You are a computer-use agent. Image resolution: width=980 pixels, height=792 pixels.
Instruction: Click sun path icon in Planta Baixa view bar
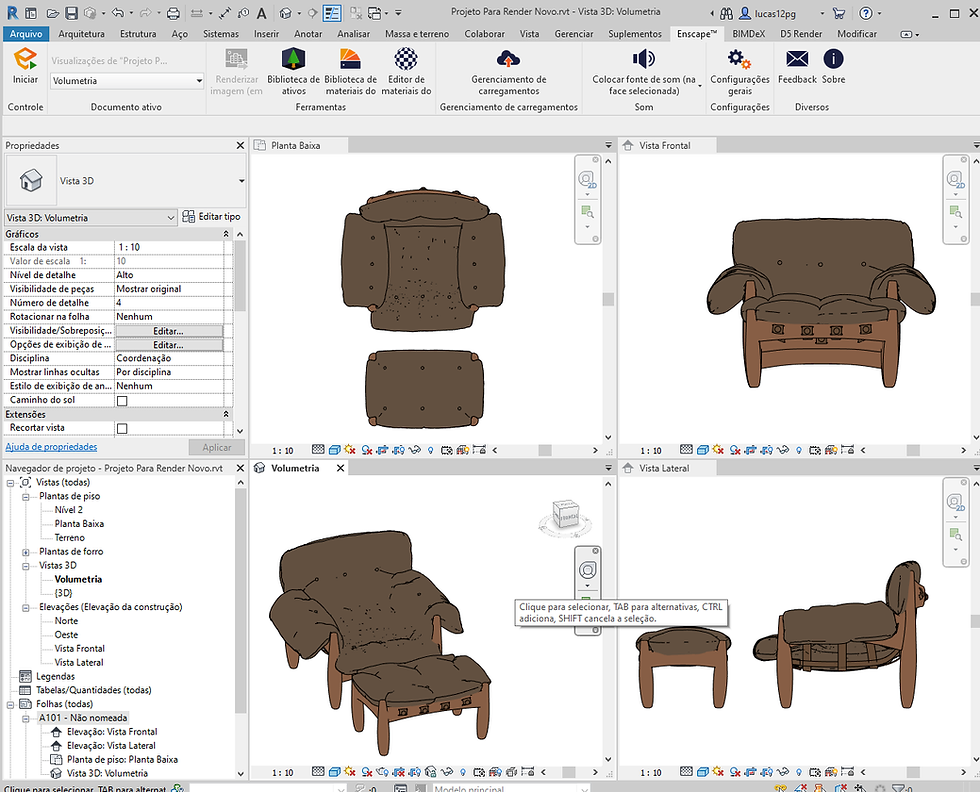349,449
